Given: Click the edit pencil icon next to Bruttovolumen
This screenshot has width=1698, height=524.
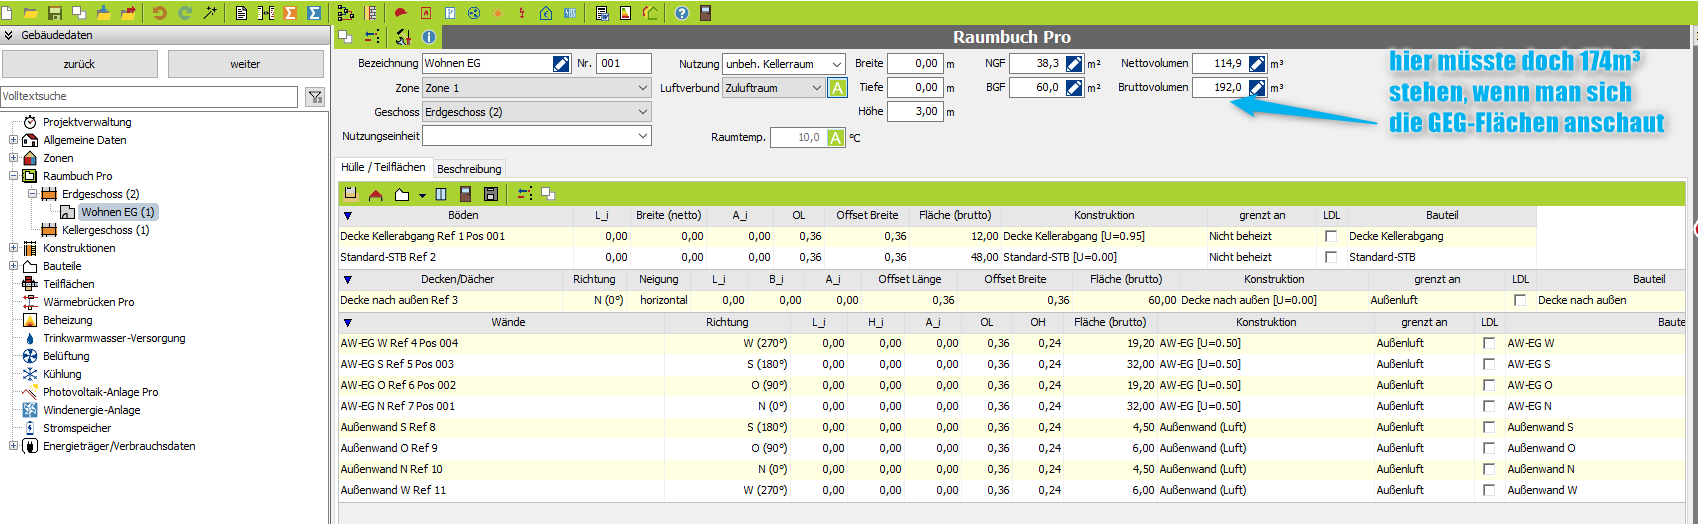Looking at the screenshot, I should (1257, 88).
